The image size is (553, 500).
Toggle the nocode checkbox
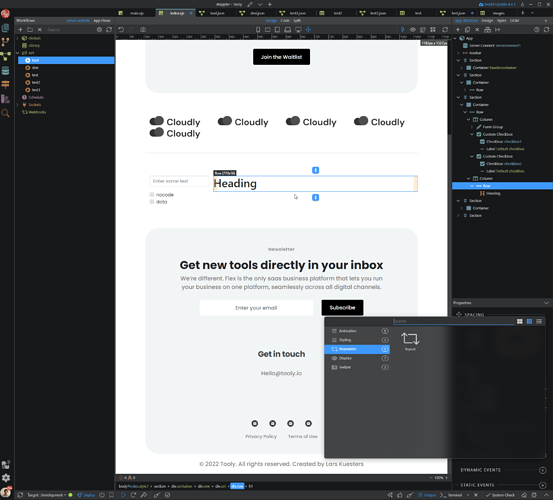[152, 195]
